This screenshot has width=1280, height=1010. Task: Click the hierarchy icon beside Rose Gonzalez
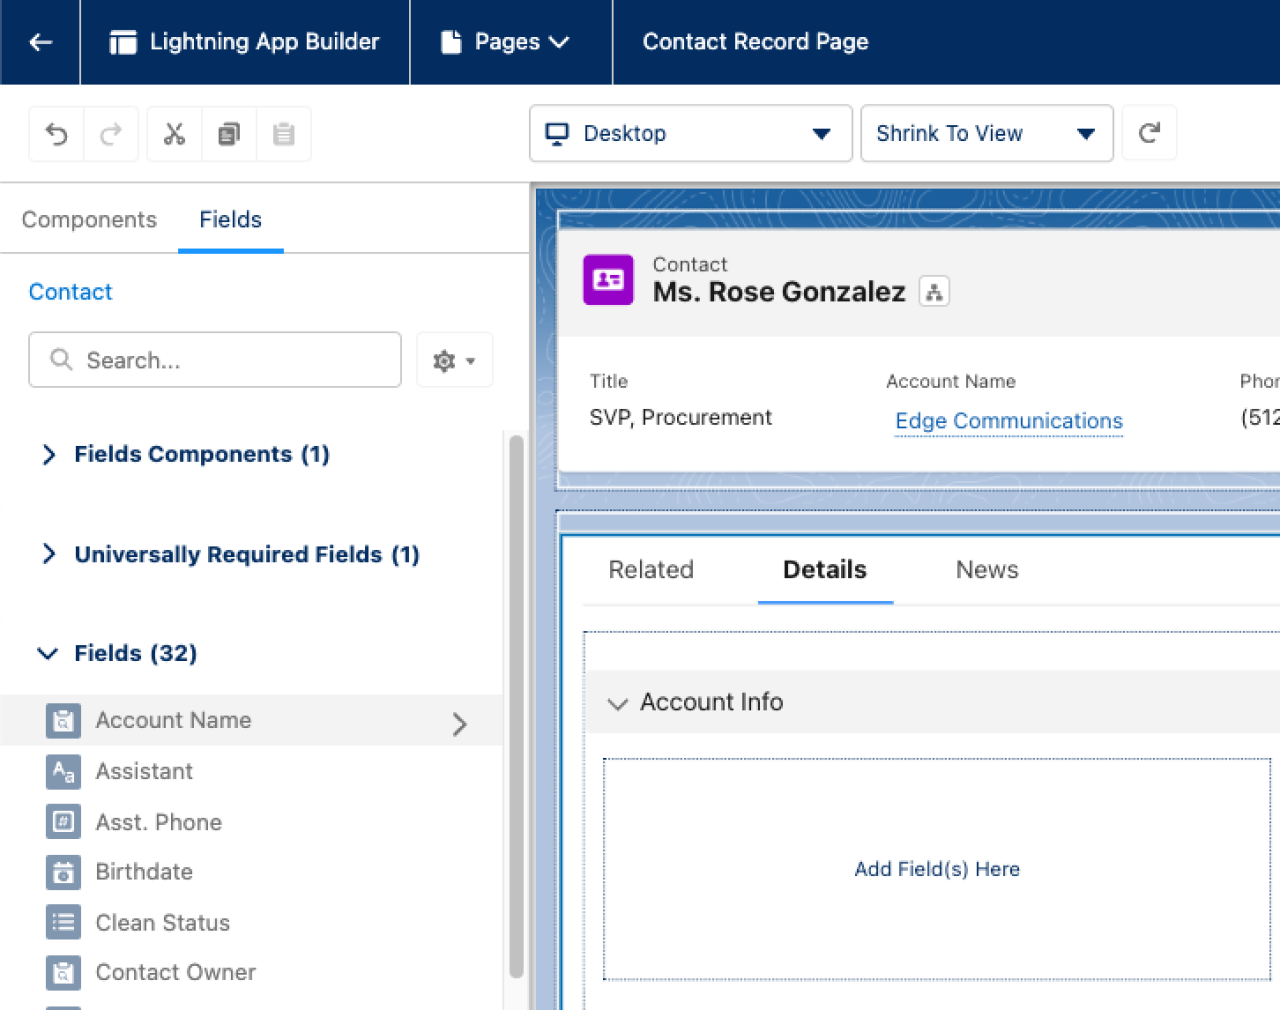click(934, 292)
